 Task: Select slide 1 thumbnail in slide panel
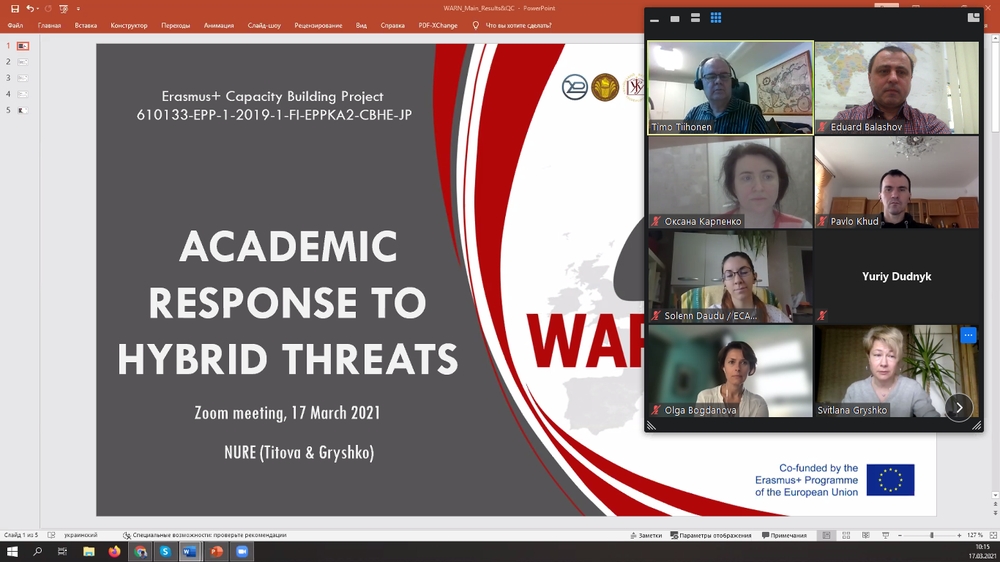[23, 46]
